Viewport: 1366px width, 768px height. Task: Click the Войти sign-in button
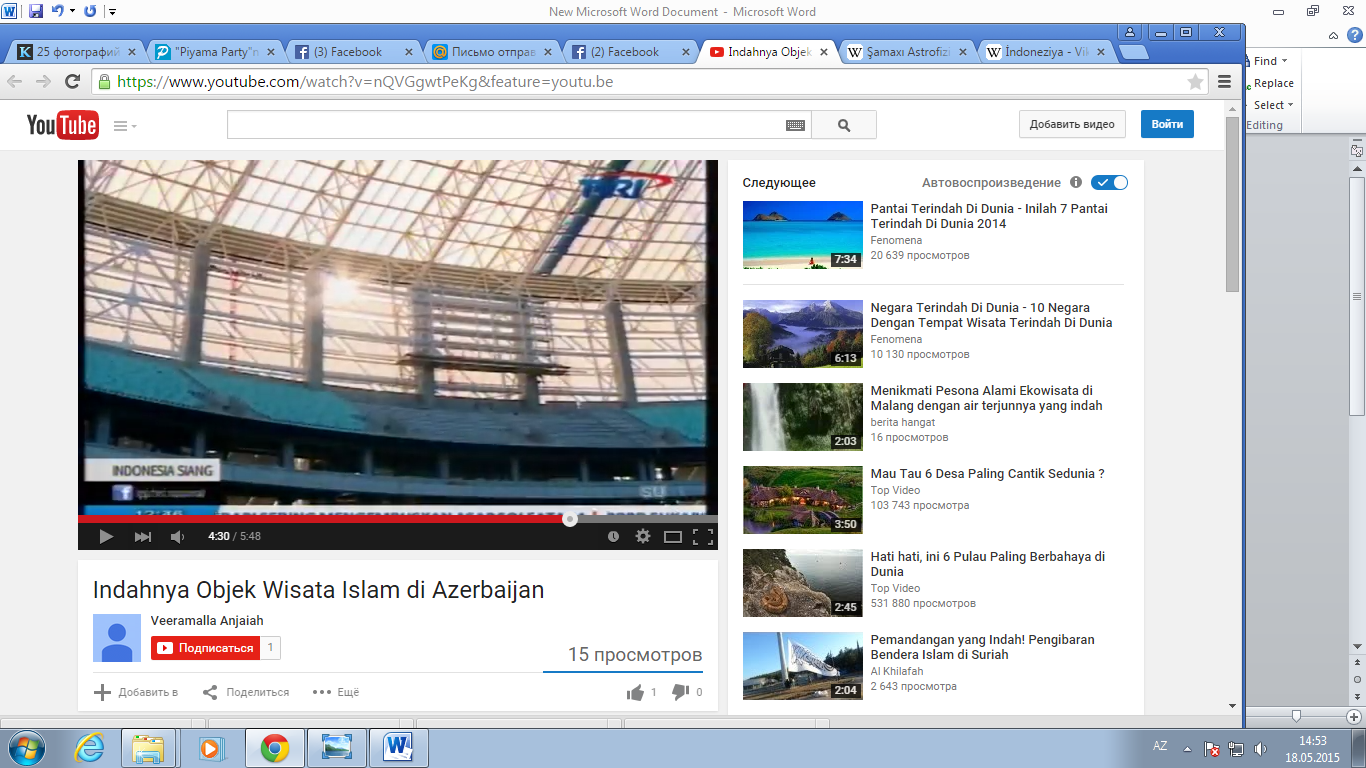pos(1167,124)
